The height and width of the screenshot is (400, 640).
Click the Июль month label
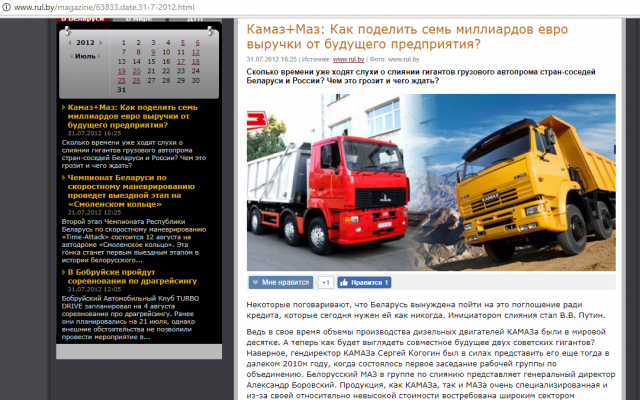pos(85,56)
